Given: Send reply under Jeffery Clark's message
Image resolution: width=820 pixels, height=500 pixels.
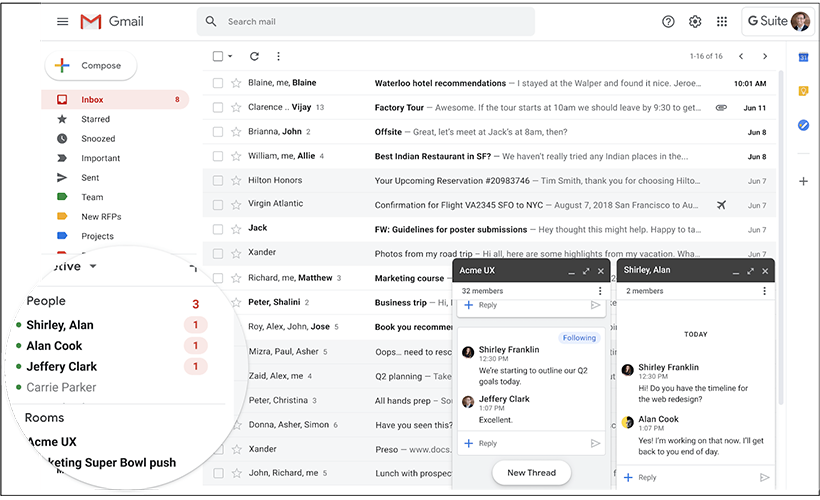Looking at the screenshot, I should click(x=595, y=444).
